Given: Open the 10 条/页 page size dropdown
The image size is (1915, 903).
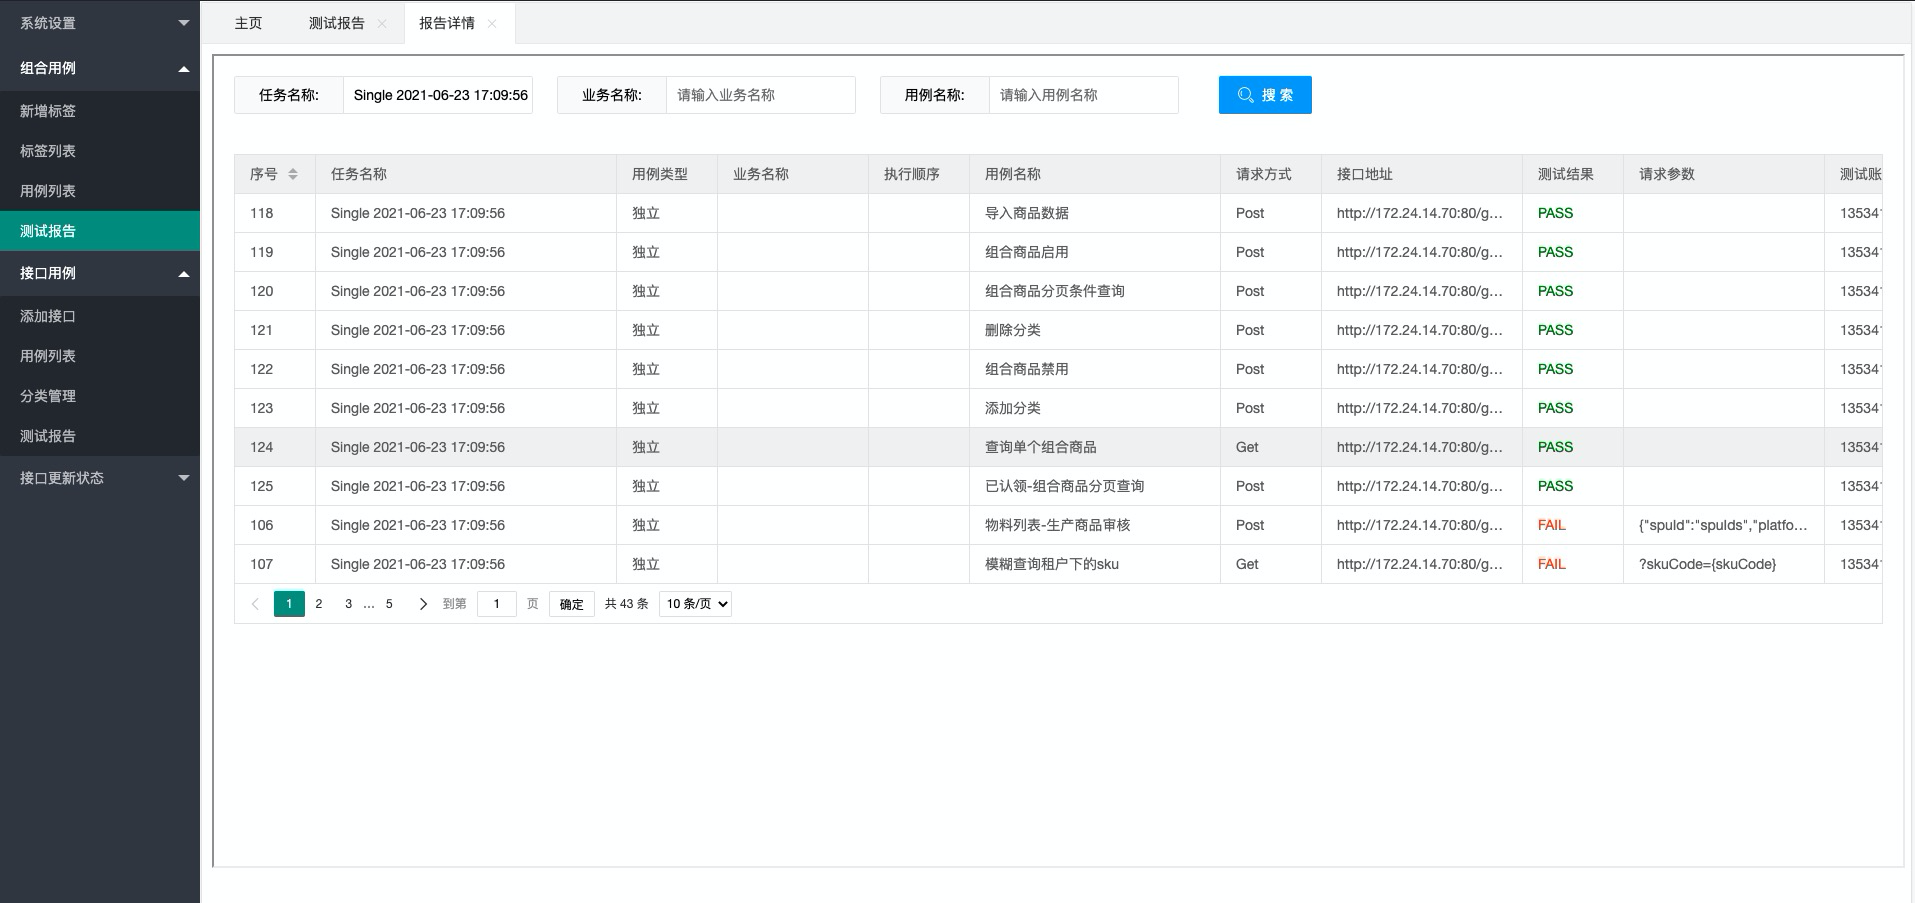Looking at the screenshot, I should click(x=695, y=604).
